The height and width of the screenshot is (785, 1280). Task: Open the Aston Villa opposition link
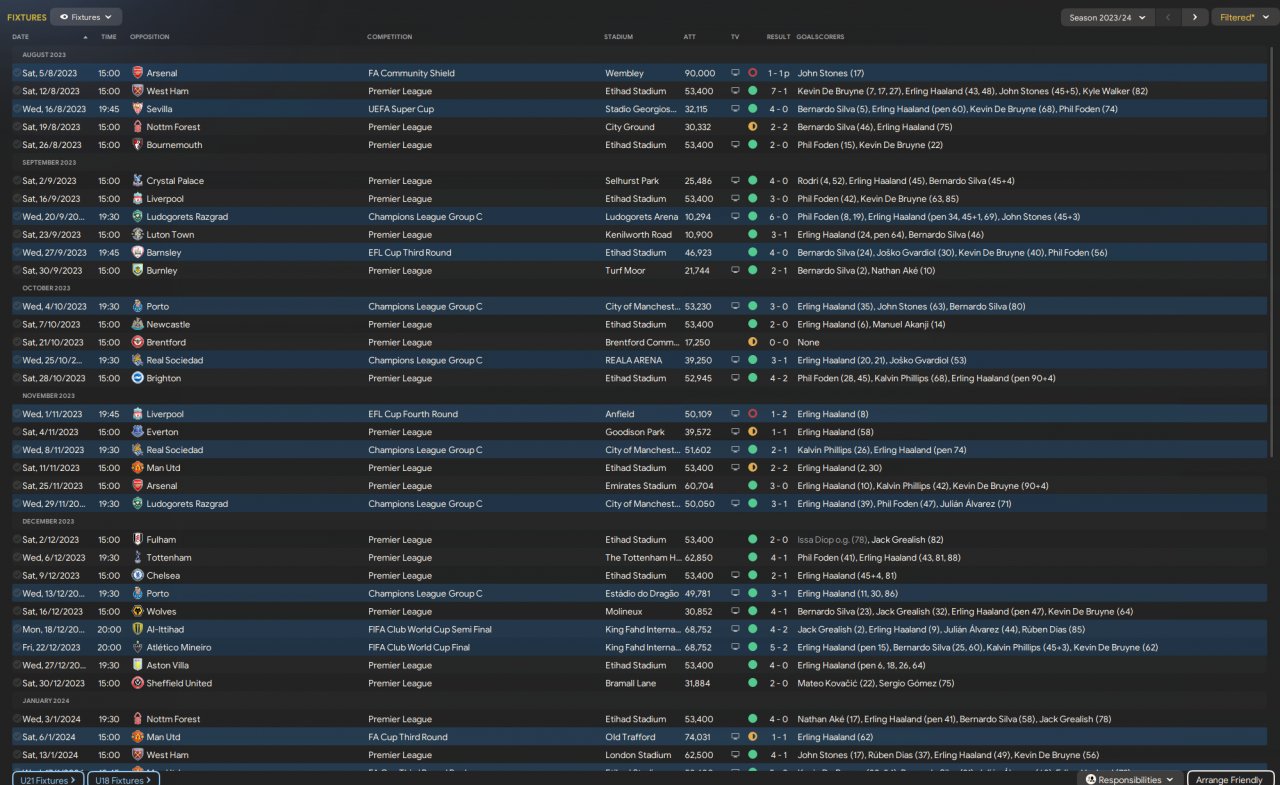(170, 666)
